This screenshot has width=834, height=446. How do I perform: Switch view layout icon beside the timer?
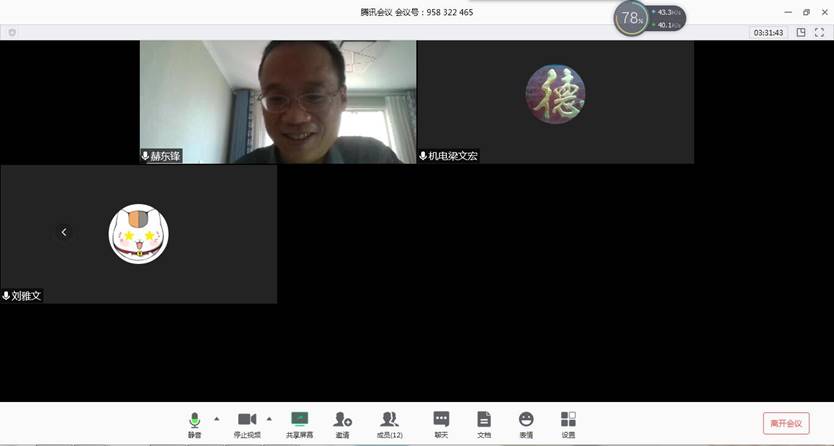pyautogui.click(x=801, y=32)
